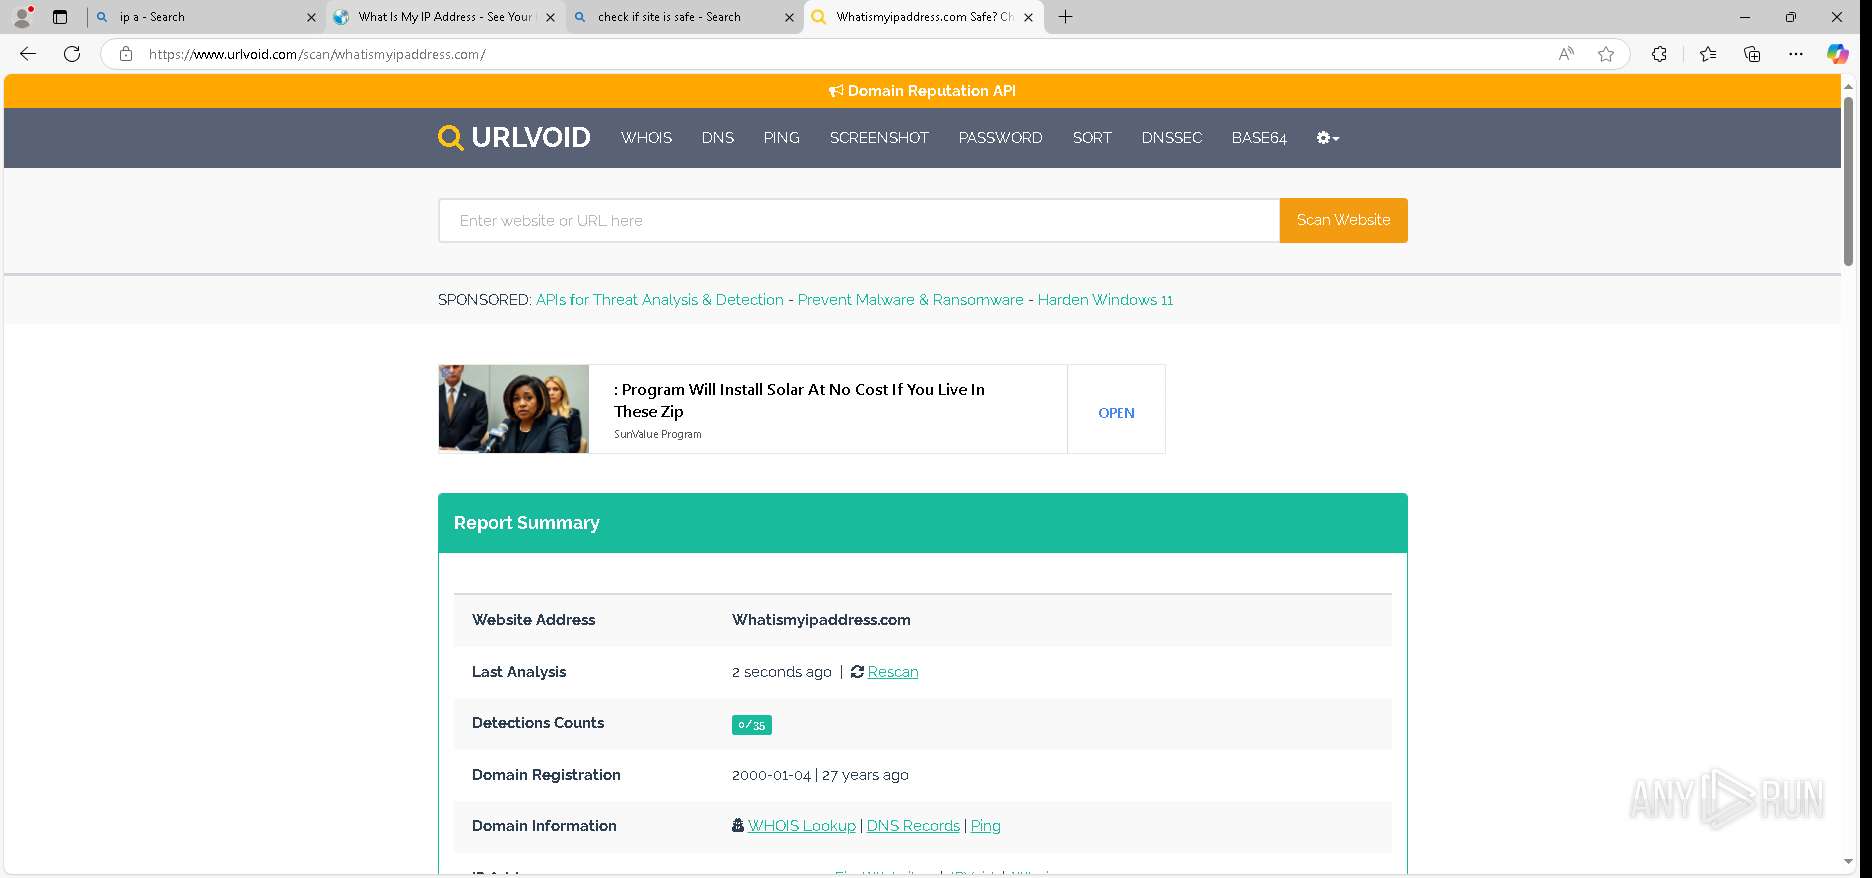Open browser Extensions icon

pyautogui.click(x=1659, y=54)
